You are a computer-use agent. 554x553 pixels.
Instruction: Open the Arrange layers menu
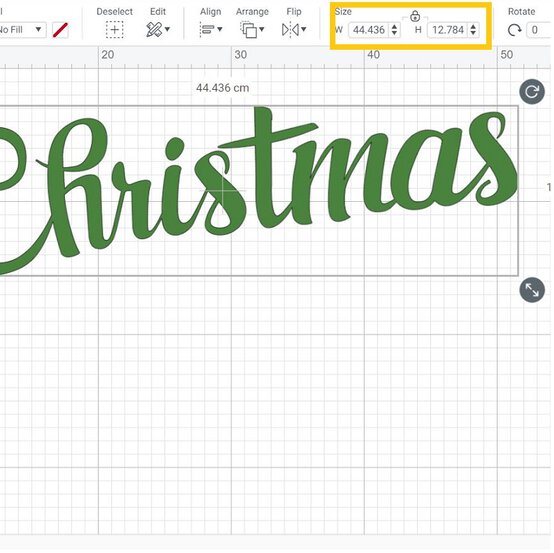252,30
